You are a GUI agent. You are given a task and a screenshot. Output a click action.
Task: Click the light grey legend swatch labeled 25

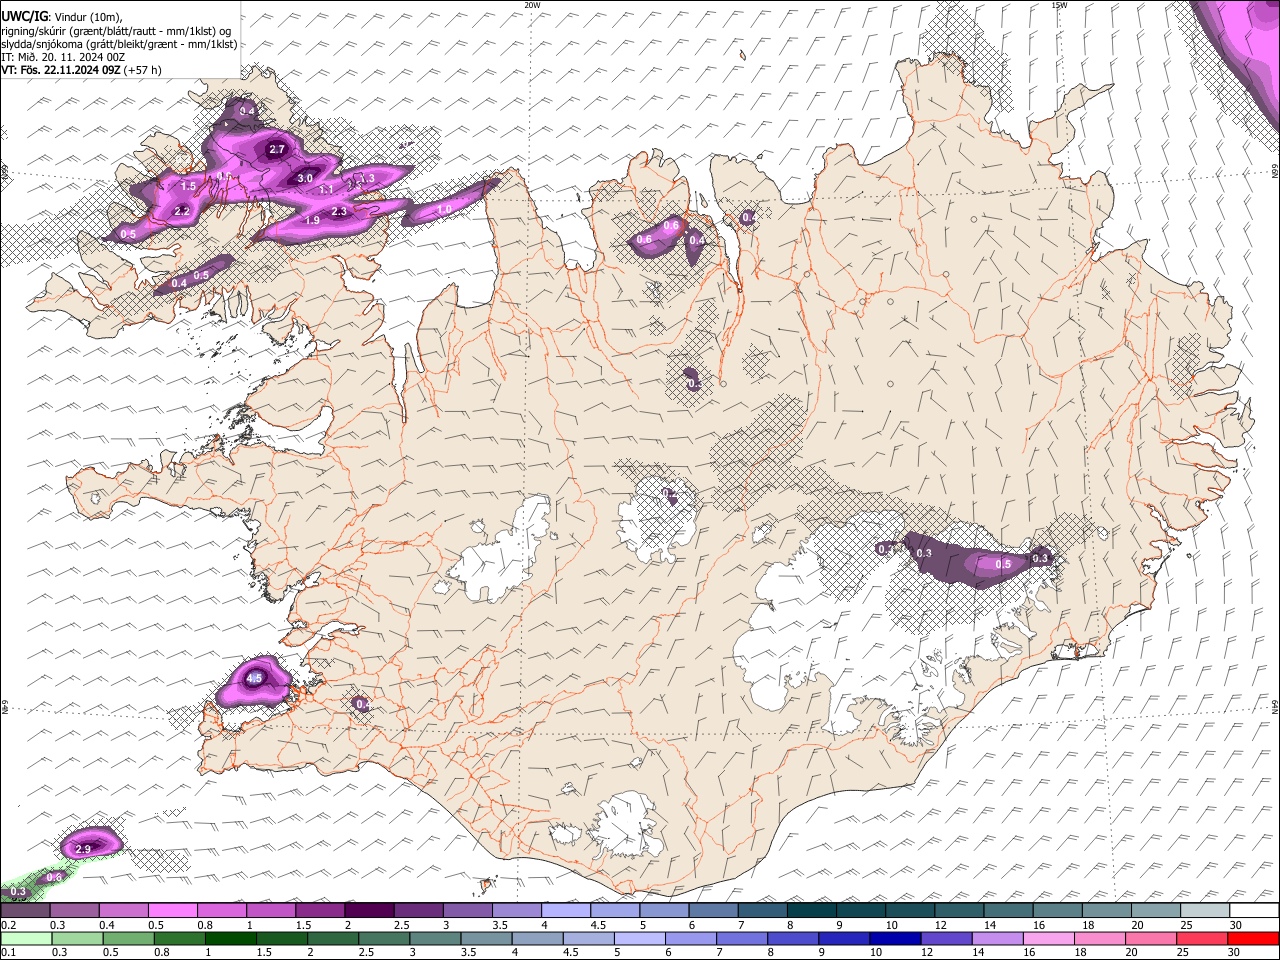[1205, 910]
